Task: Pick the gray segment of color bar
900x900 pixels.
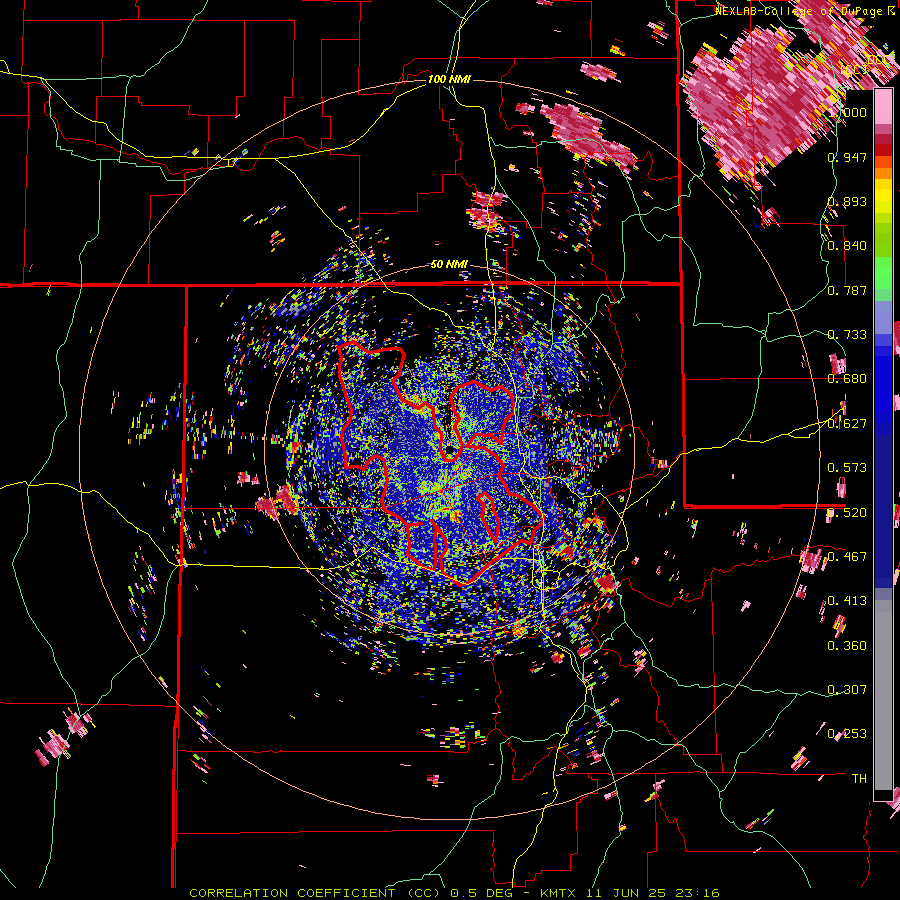Action: pyautogui.click(x=883, y=695)
